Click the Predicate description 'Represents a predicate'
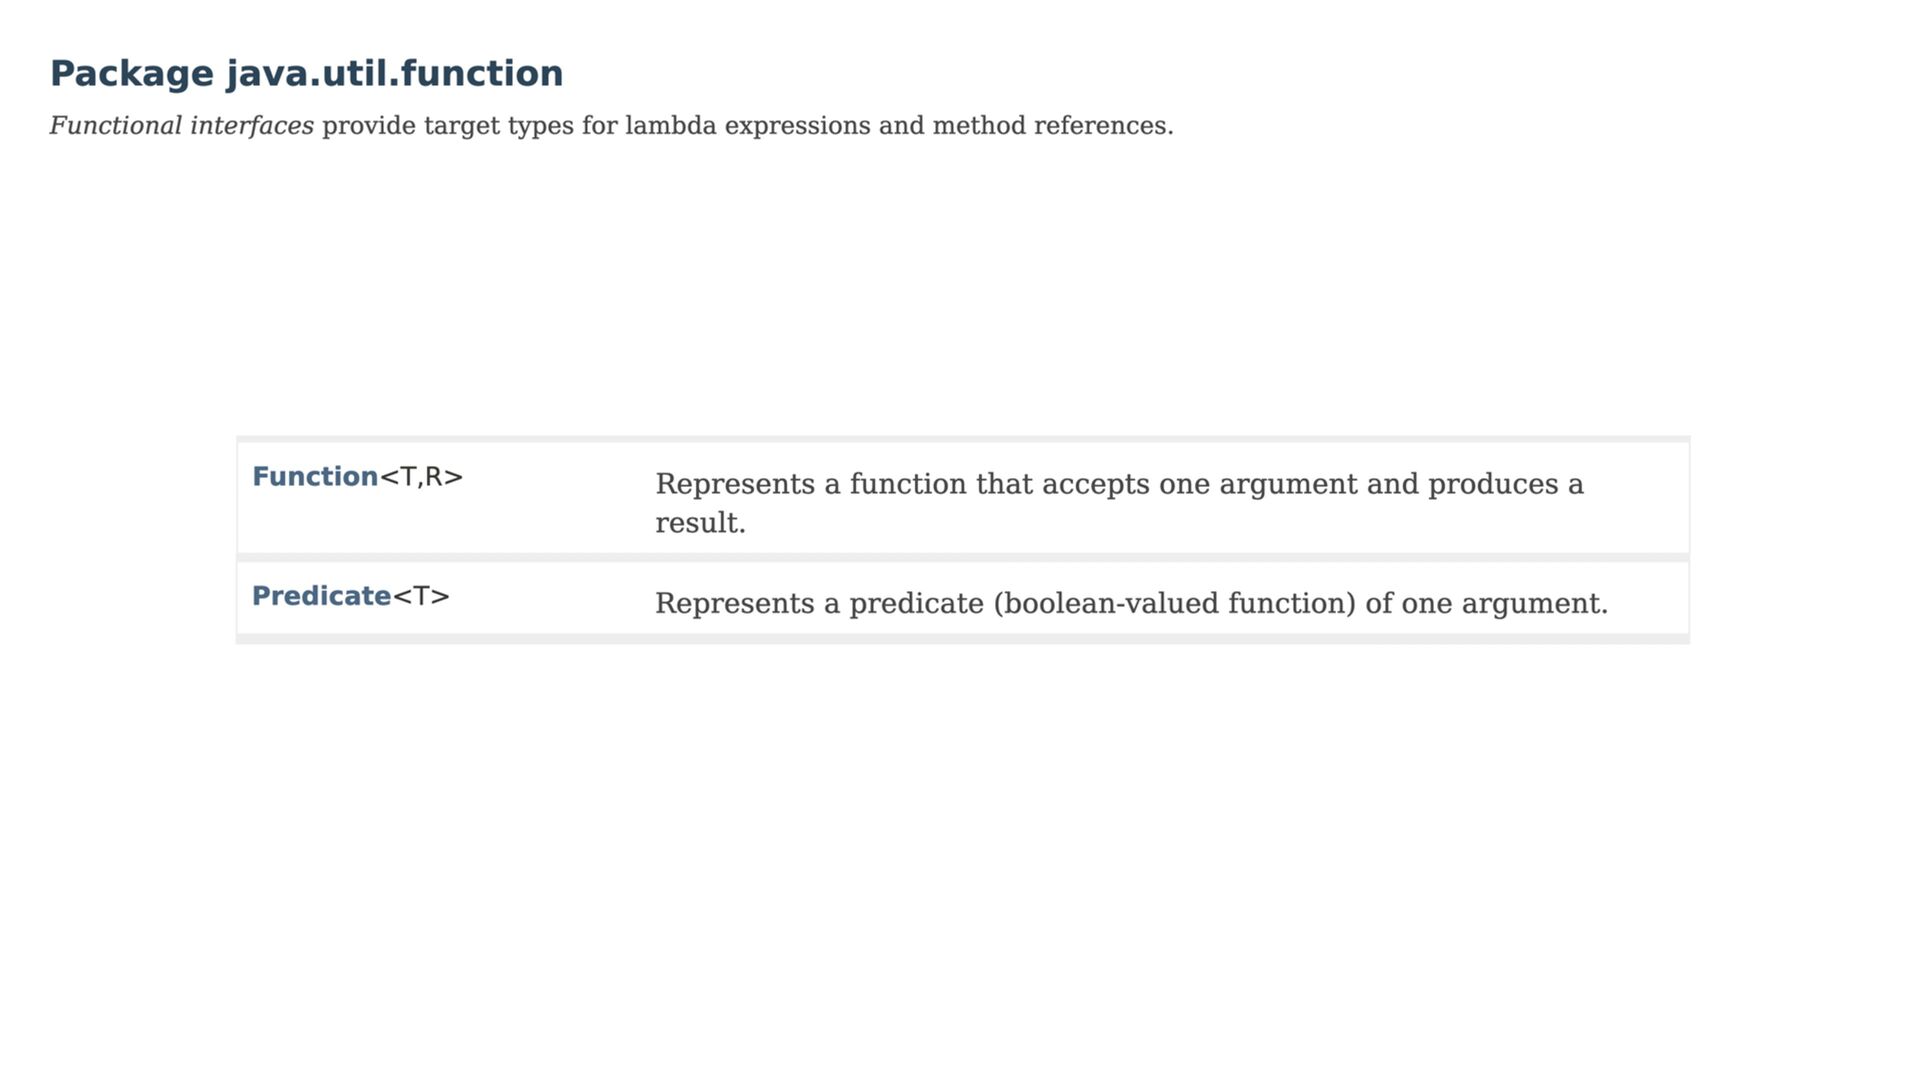 (x=1131, y=604)
